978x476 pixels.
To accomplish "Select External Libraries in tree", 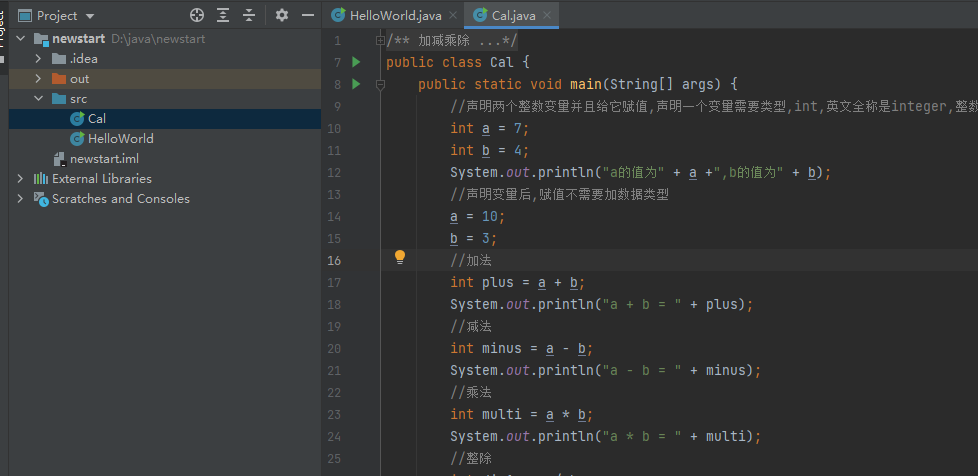I will click(x=102, y=178).
